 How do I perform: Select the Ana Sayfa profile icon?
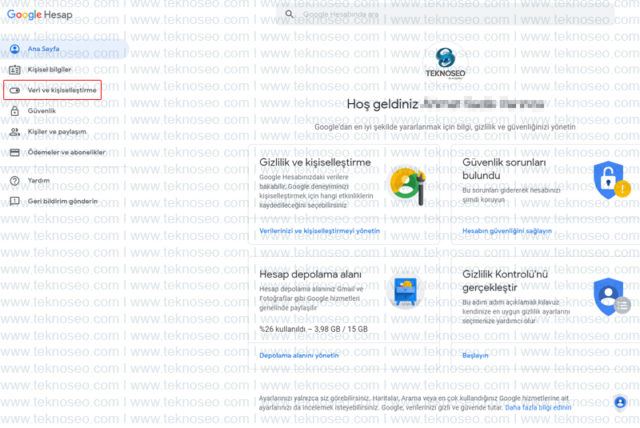(15, 49)
